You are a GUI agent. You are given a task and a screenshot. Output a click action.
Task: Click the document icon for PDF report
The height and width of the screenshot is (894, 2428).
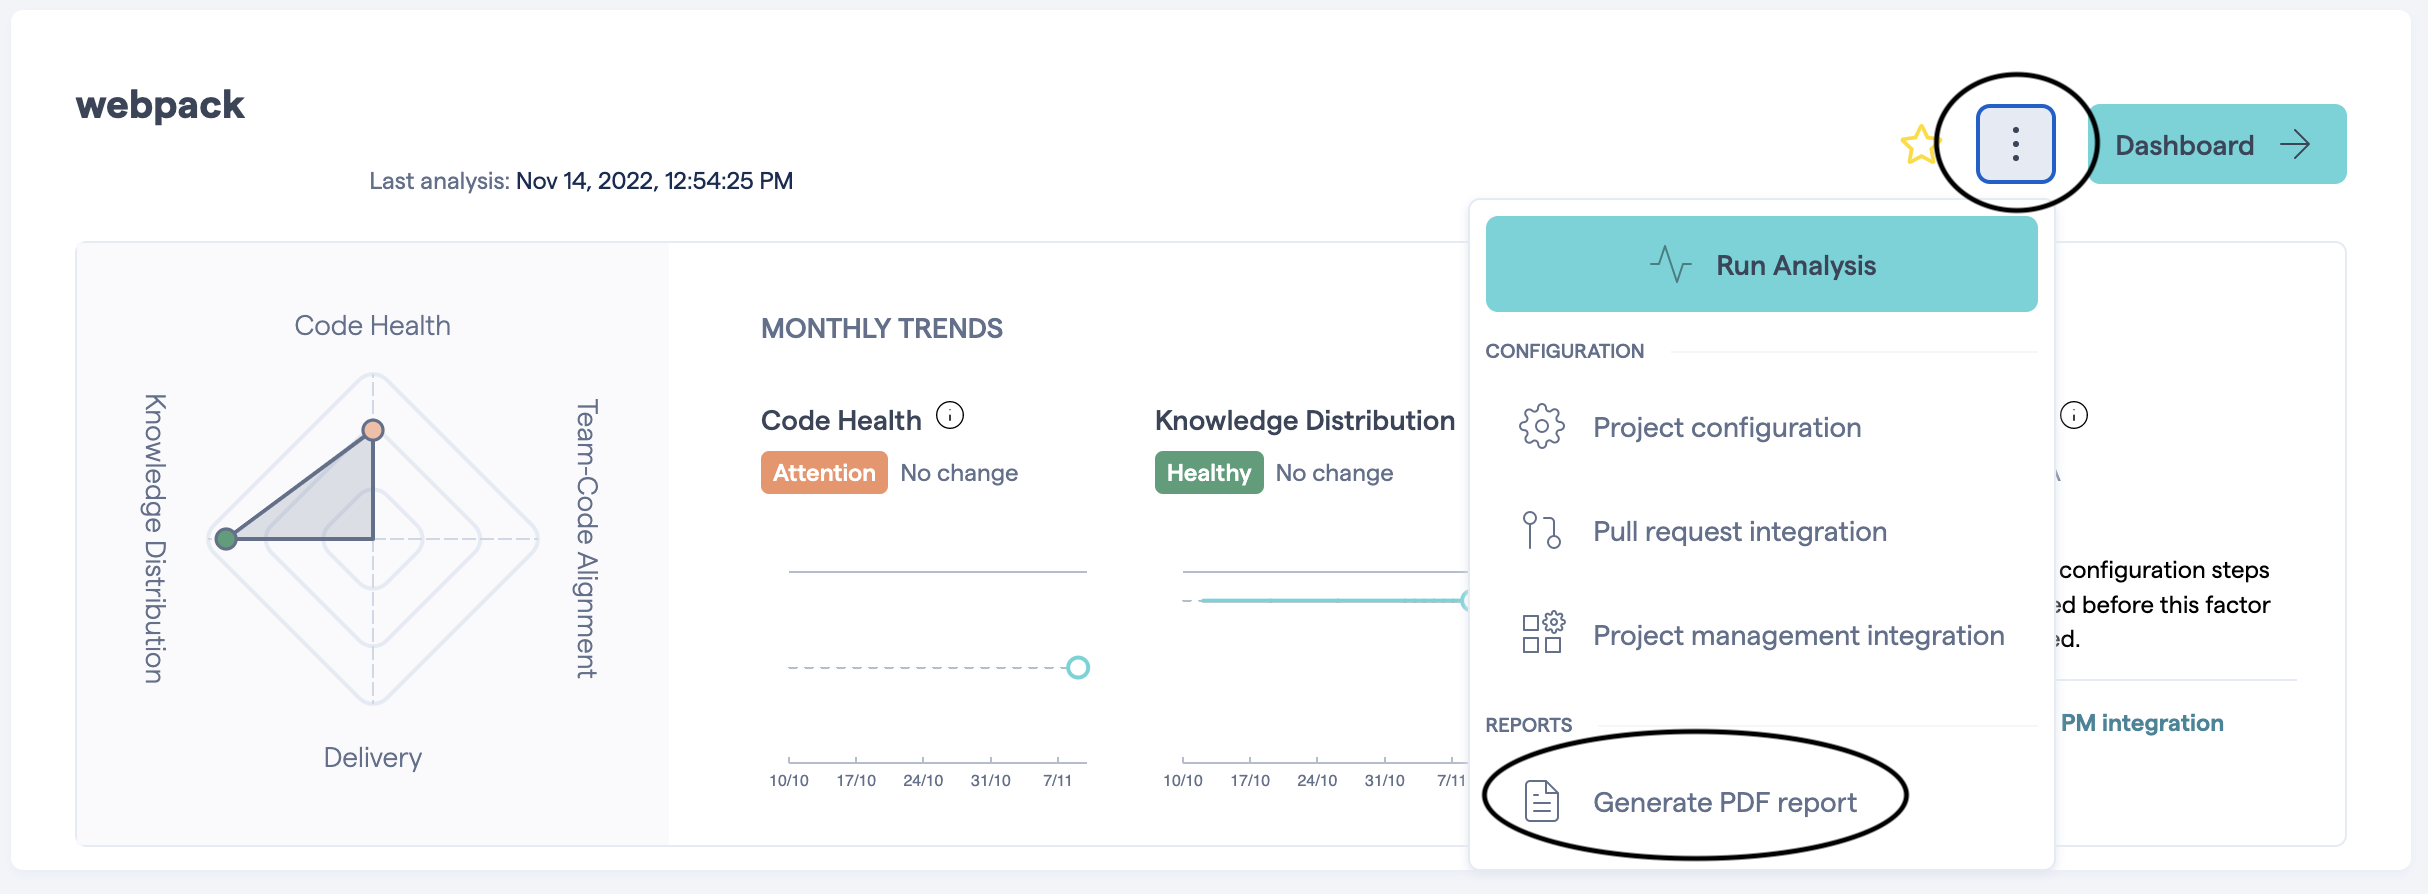click(x=1541, y=802)
